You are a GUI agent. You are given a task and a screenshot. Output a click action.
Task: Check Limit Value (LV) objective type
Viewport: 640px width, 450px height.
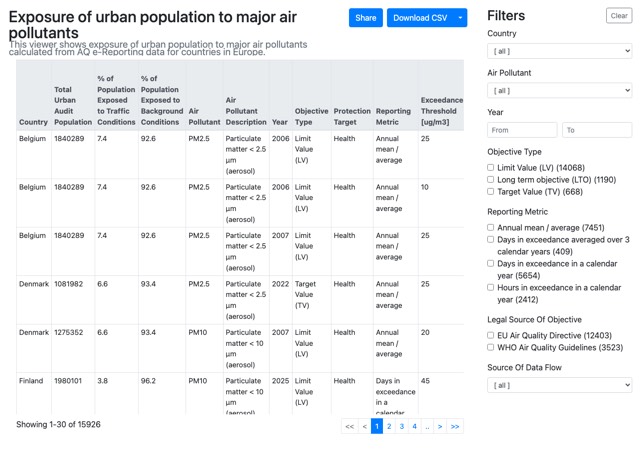(491, 167)
